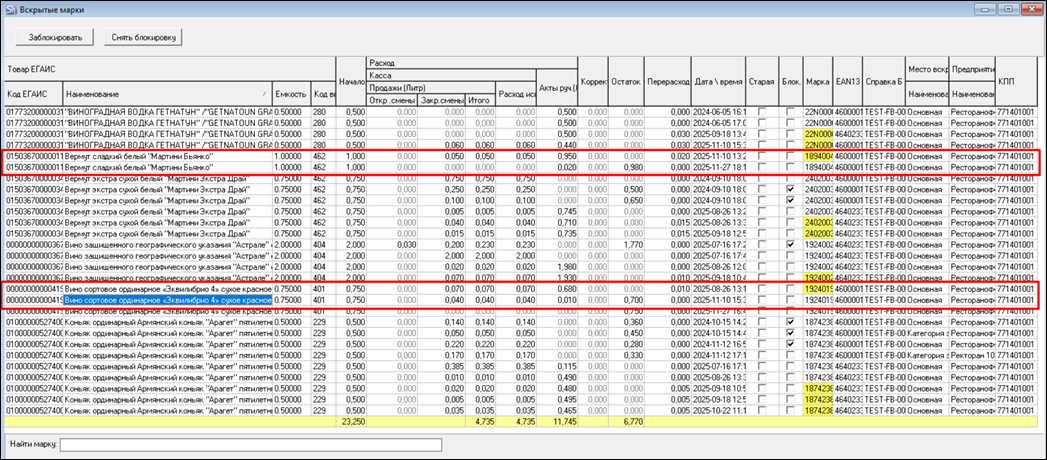Click the Марка column header
The width and height of the screenshot is (1047, 460).
(817, 80)
